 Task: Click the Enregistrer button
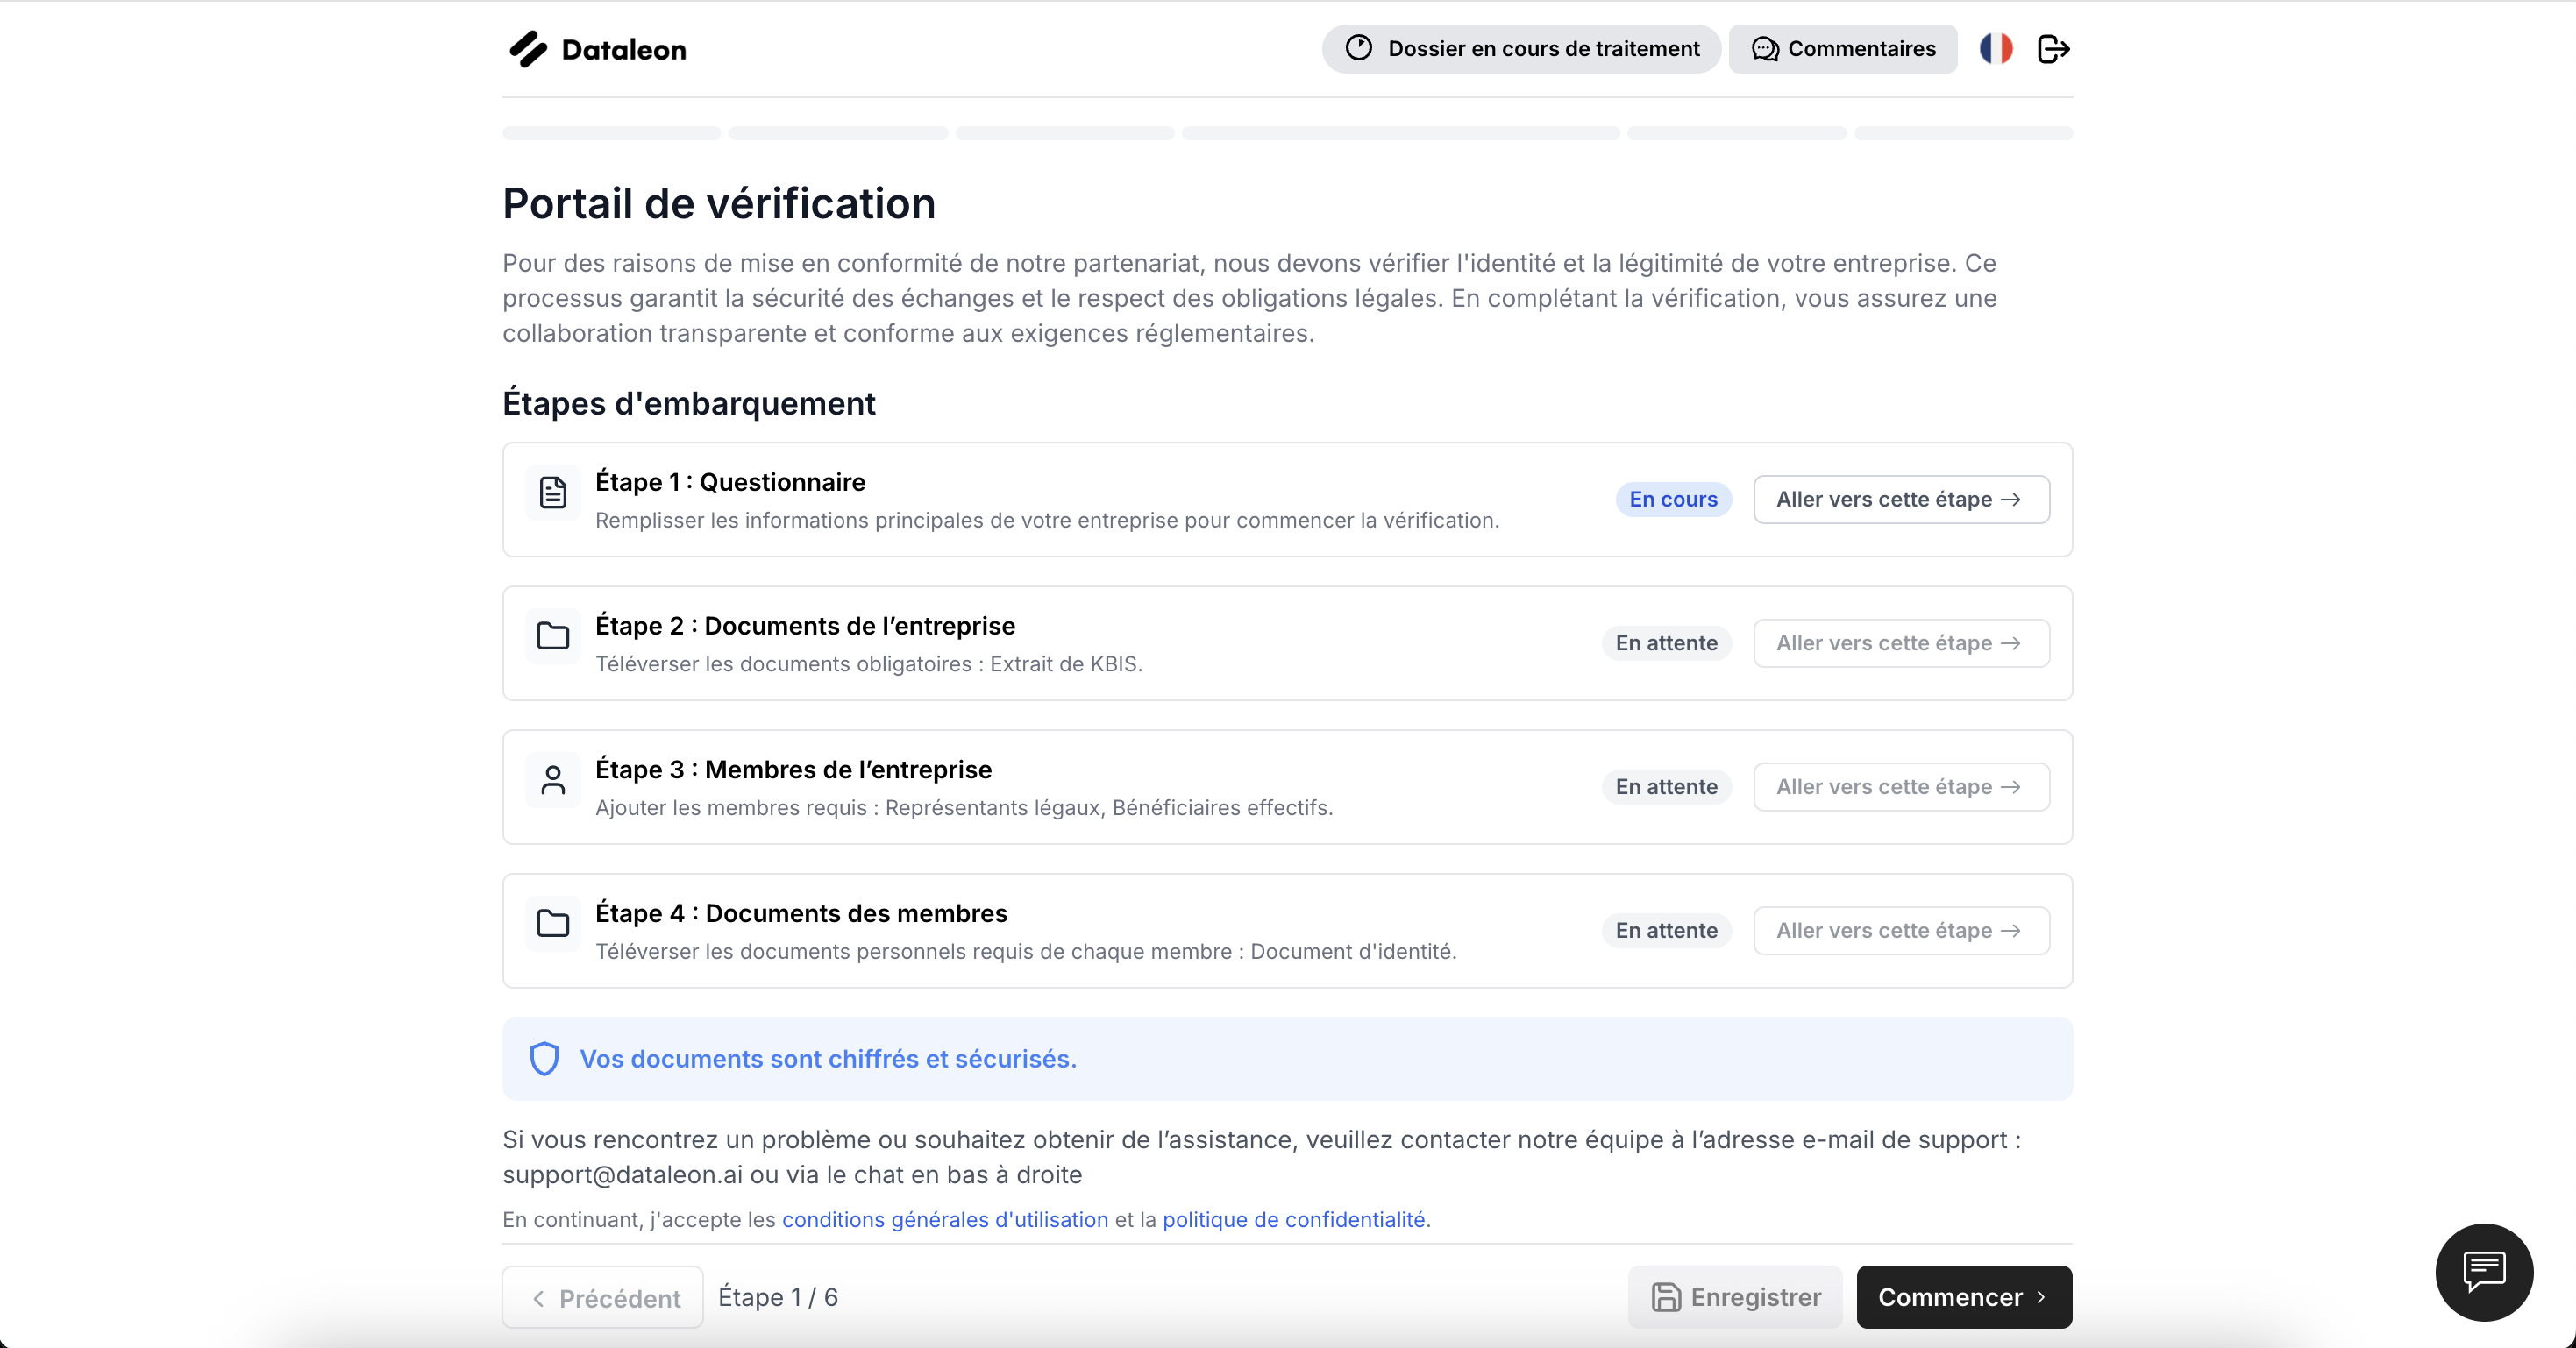[x=1735, y=1297]
